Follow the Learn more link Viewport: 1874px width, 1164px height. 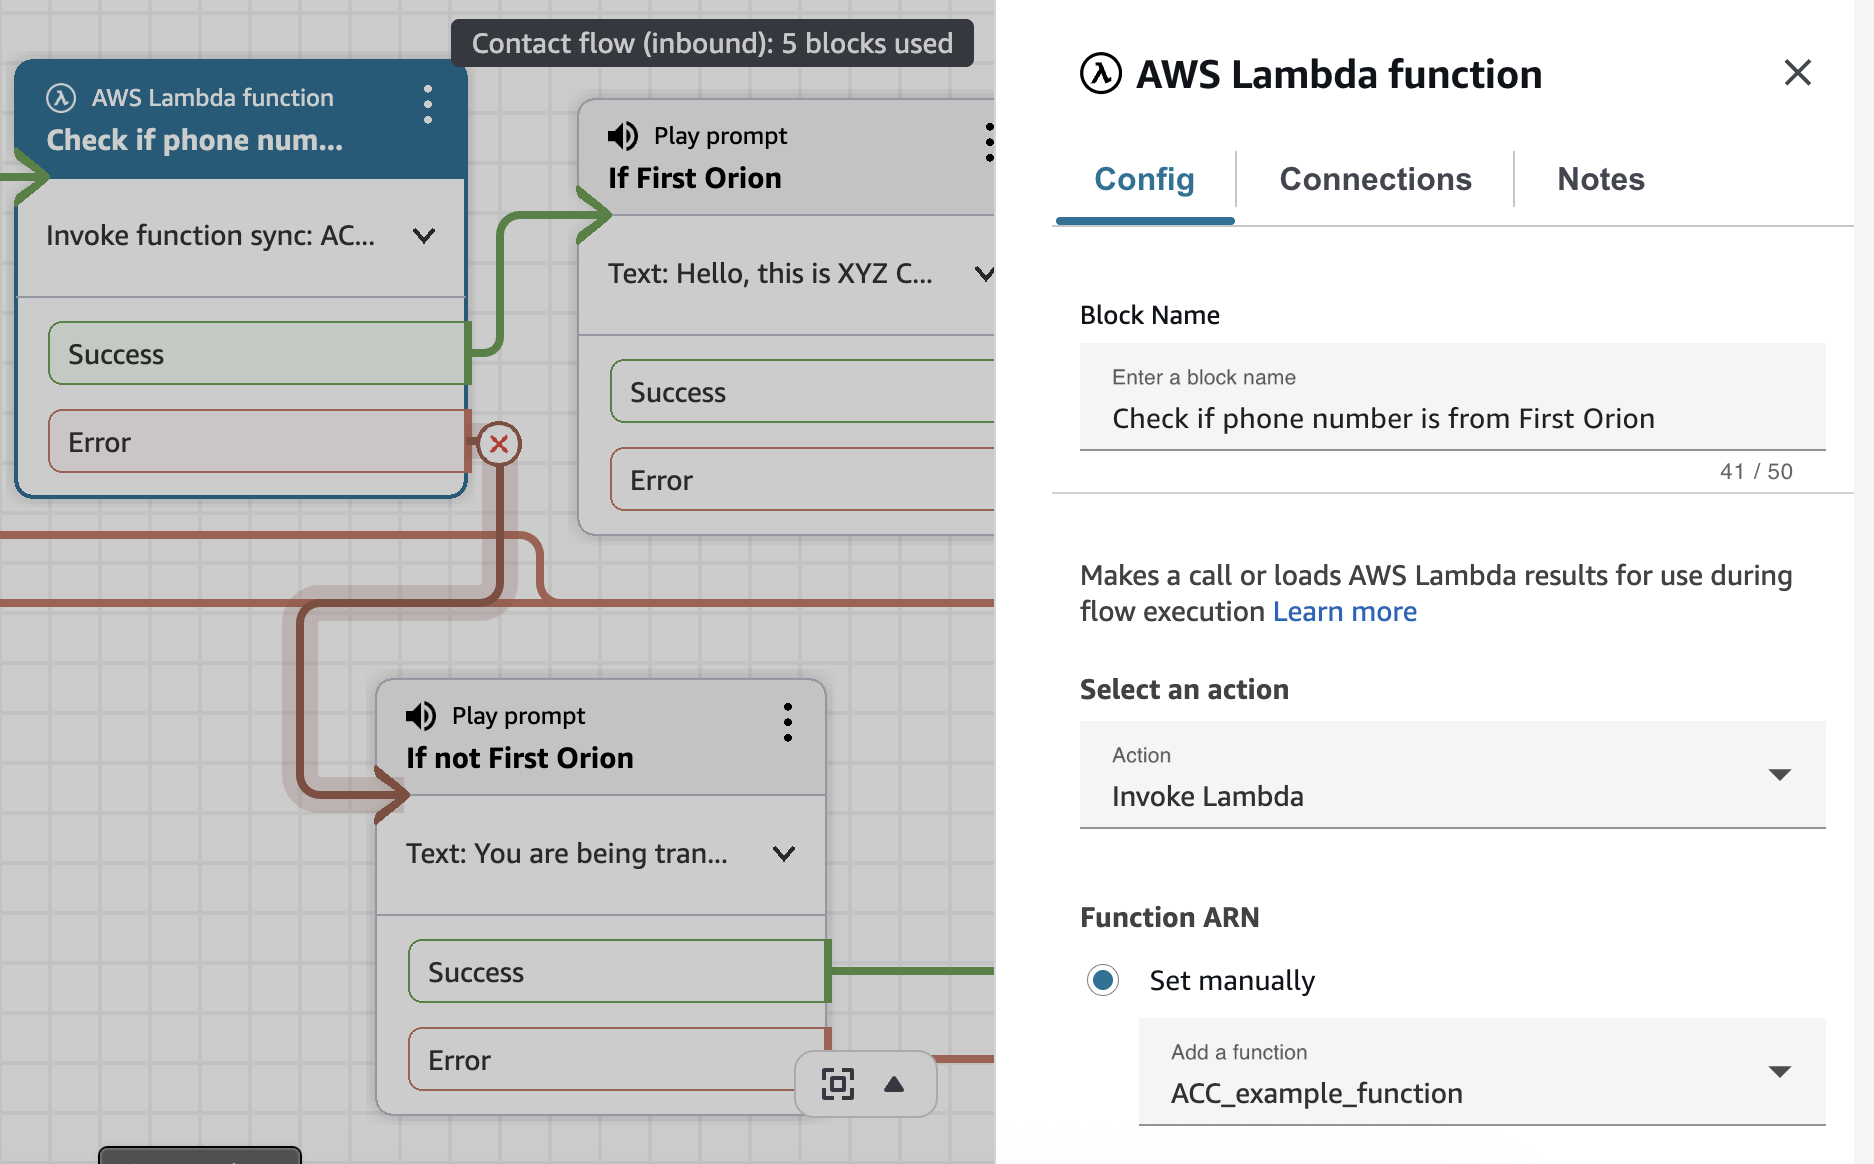click(1344, 612)
